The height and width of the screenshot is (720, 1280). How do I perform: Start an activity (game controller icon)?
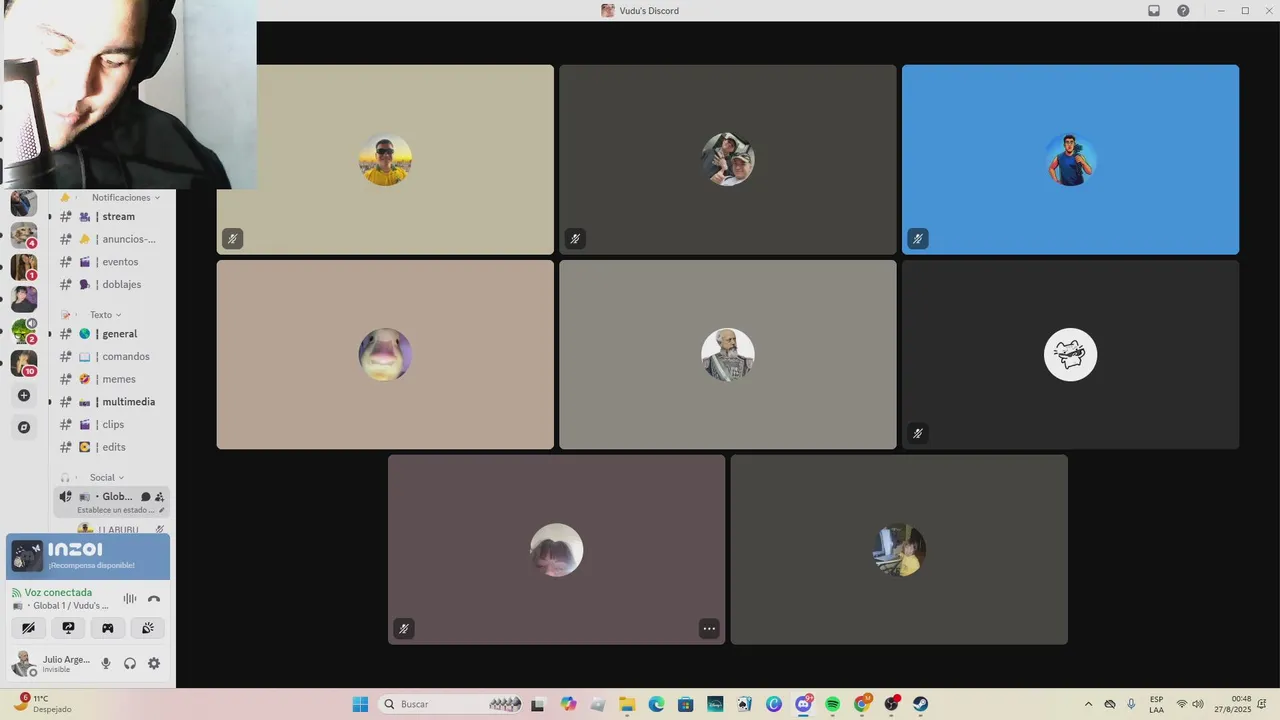108,628
